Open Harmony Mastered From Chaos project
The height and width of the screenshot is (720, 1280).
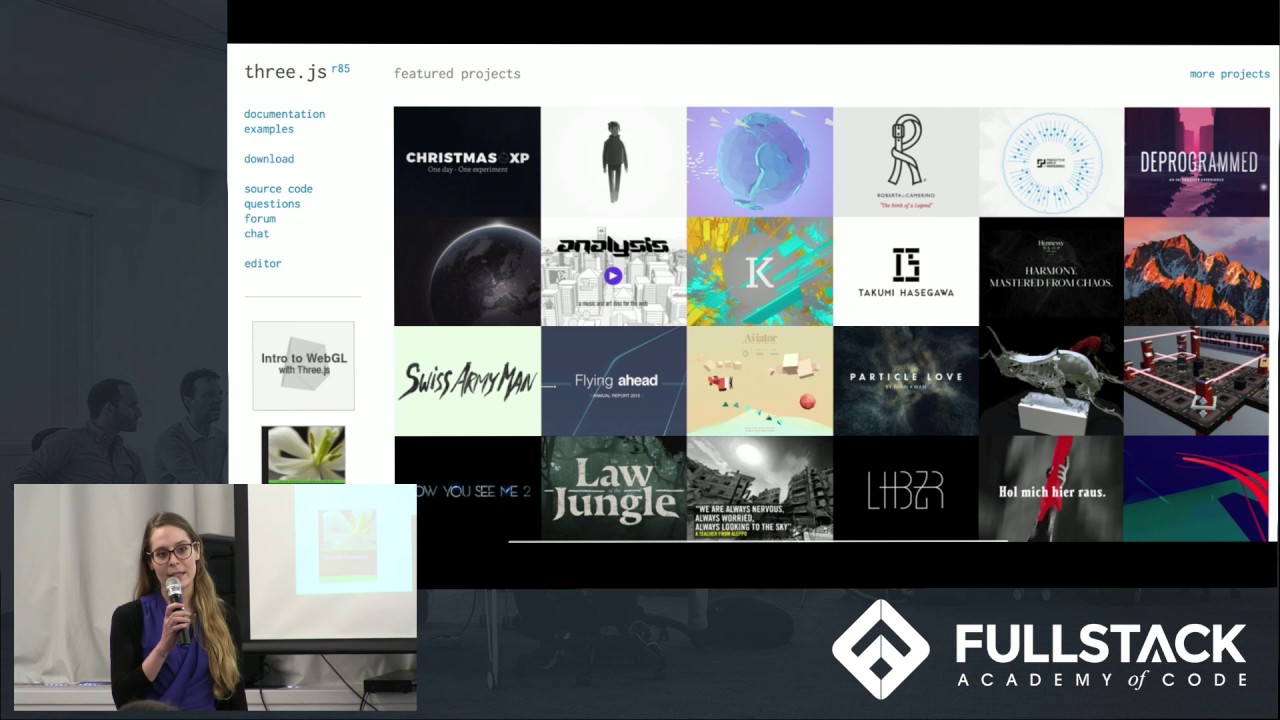coord(1052,272)
